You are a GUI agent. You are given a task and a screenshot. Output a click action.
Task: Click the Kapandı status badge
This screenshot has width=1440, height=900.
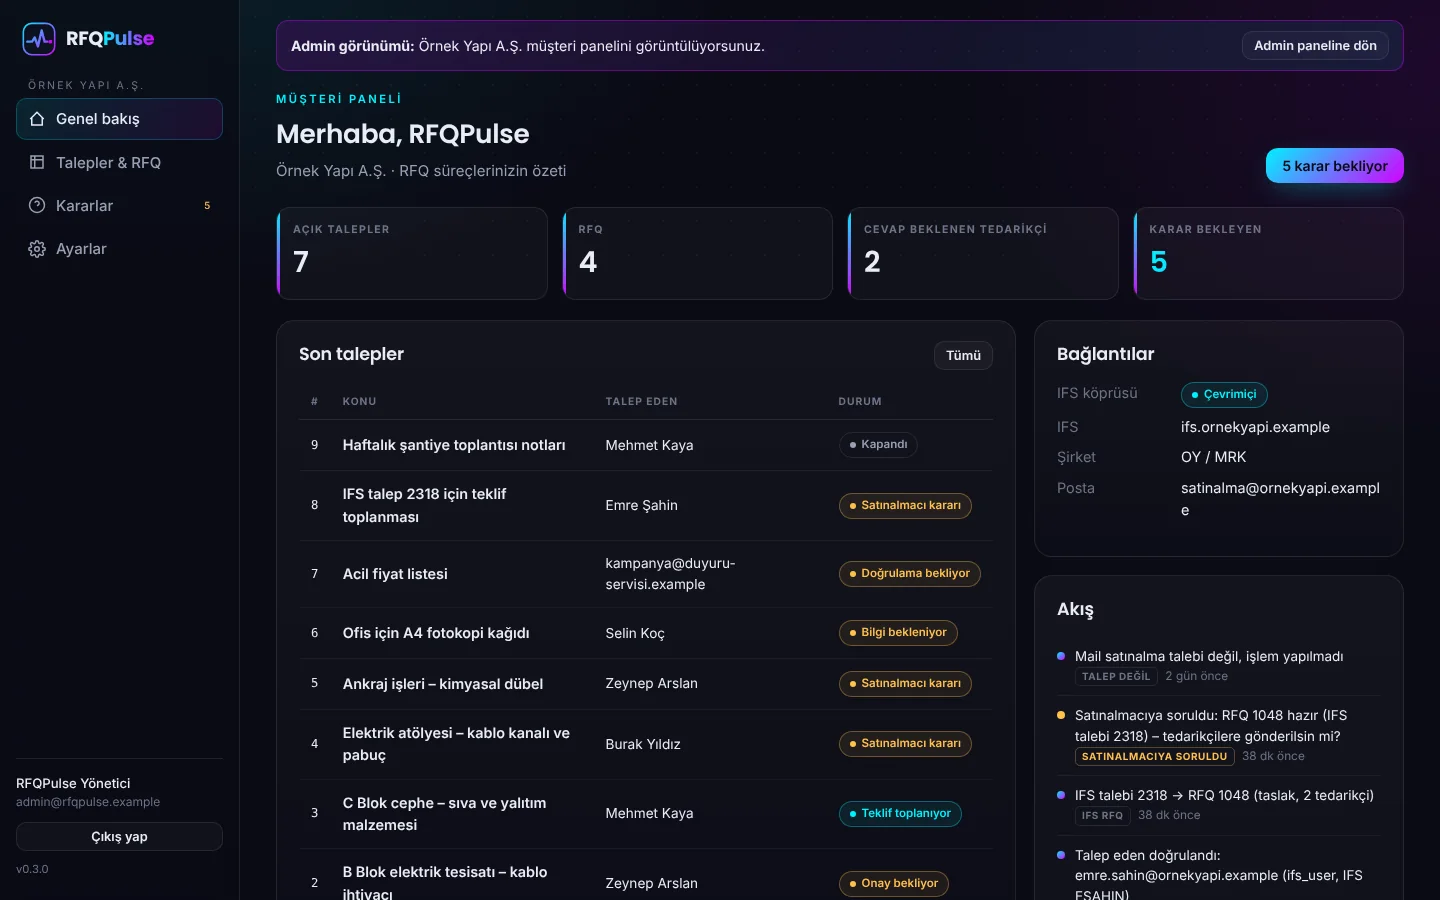tap(878, 445)
